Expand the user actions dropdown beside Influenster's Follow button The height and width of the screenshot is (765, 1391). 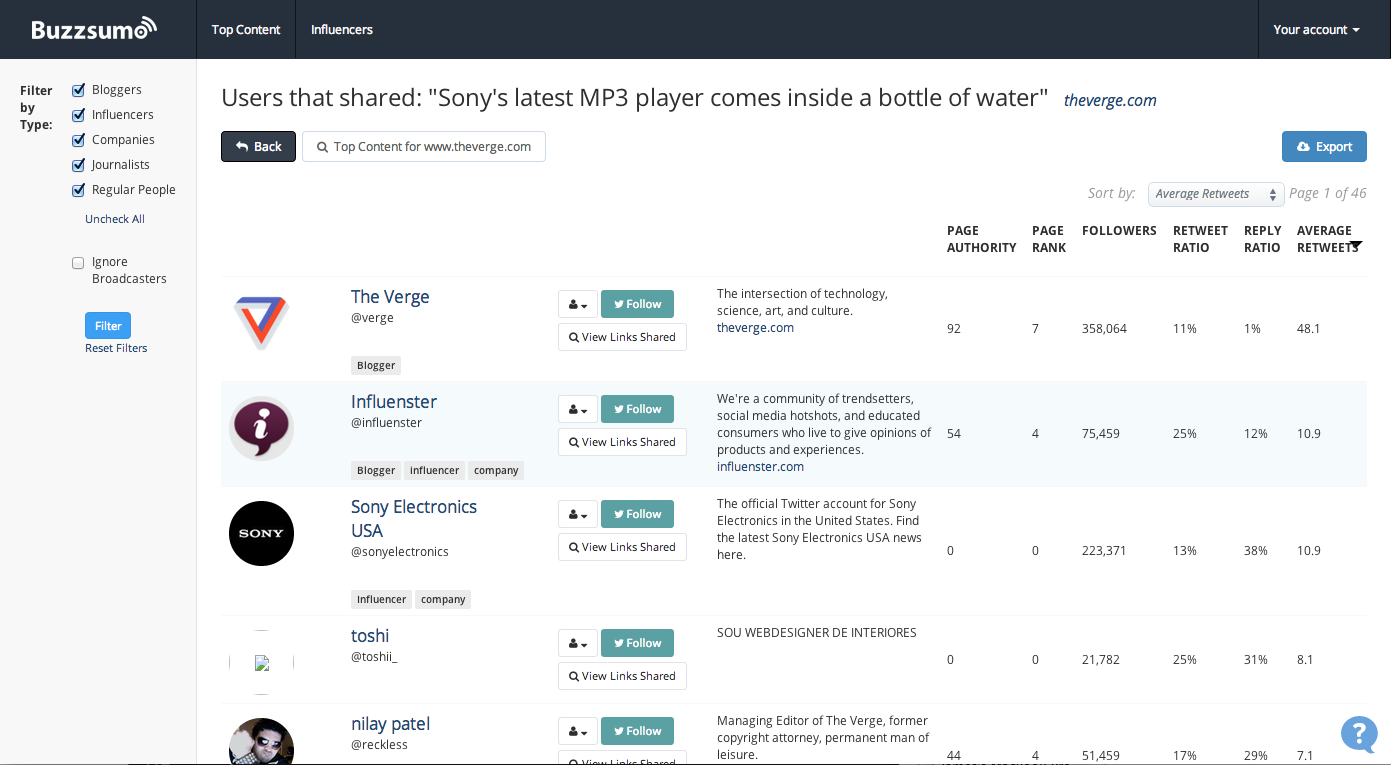[x=577, y=409]
